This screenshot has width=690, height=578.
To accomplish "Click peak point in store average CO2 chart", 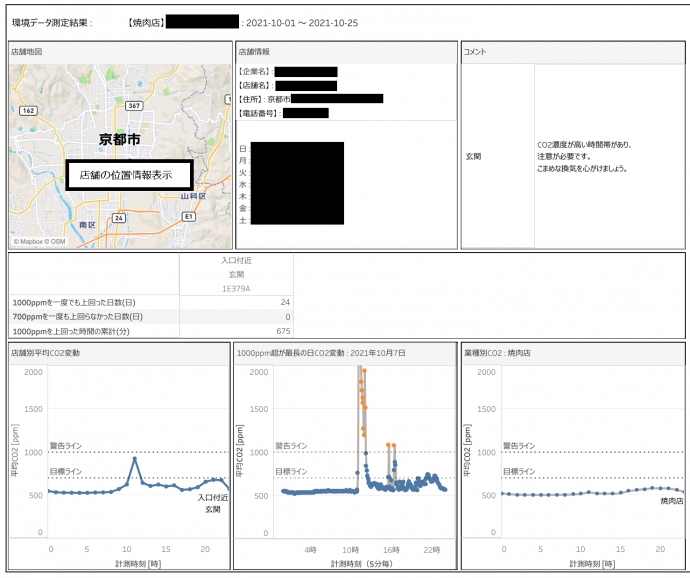I will point(135,459).
